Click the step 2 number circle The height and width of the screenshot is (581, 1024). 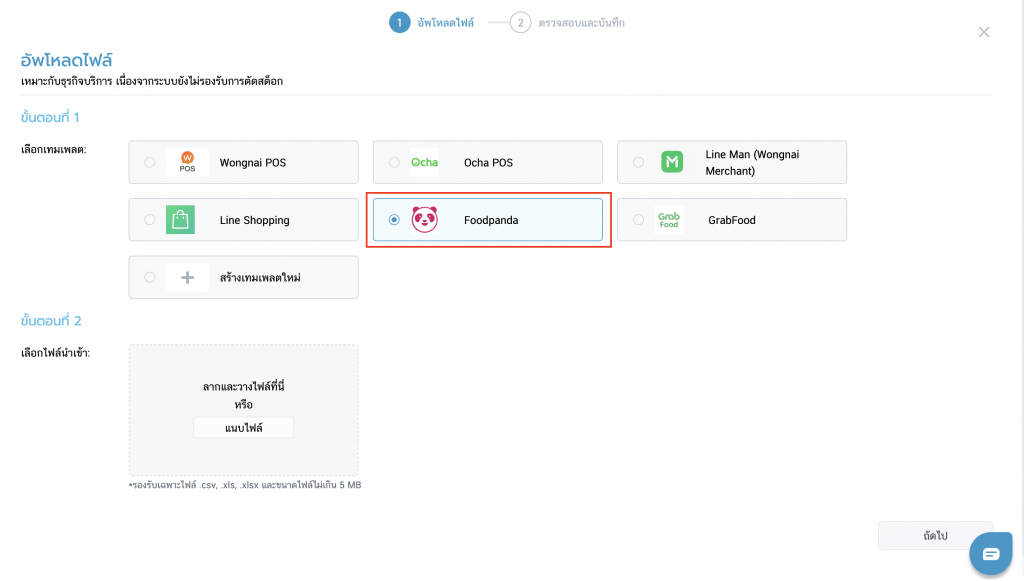520,22
